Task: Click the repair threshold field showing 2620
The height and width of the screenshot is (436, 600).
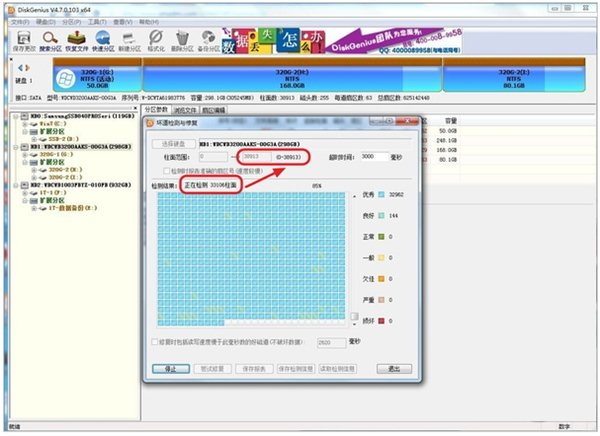Action: [x=331, y=342]
